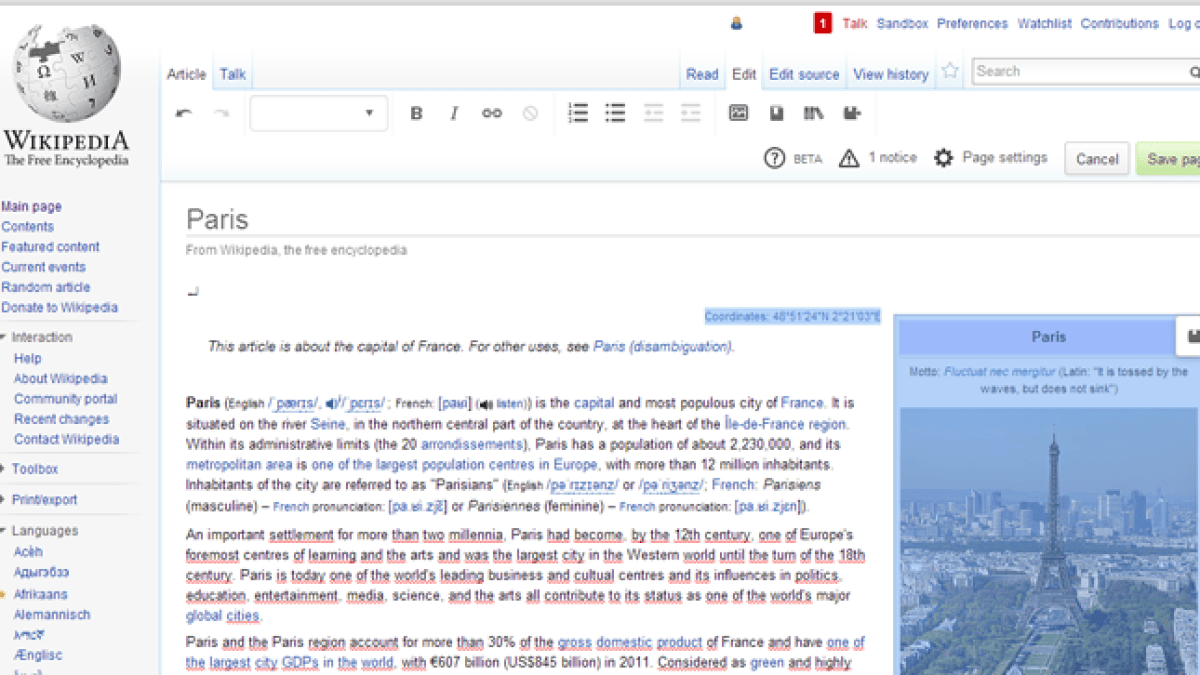Viewport: 1200px width, 675px height.
Task: Click the Save page button
Action: tap(1168, 159)
